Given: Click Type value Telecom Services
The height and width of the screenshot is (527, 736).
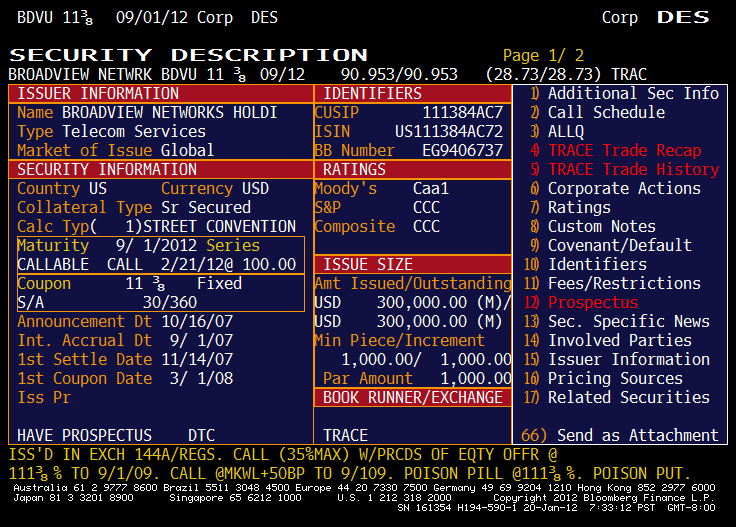Looking at the screenshot, I should 134,131.
